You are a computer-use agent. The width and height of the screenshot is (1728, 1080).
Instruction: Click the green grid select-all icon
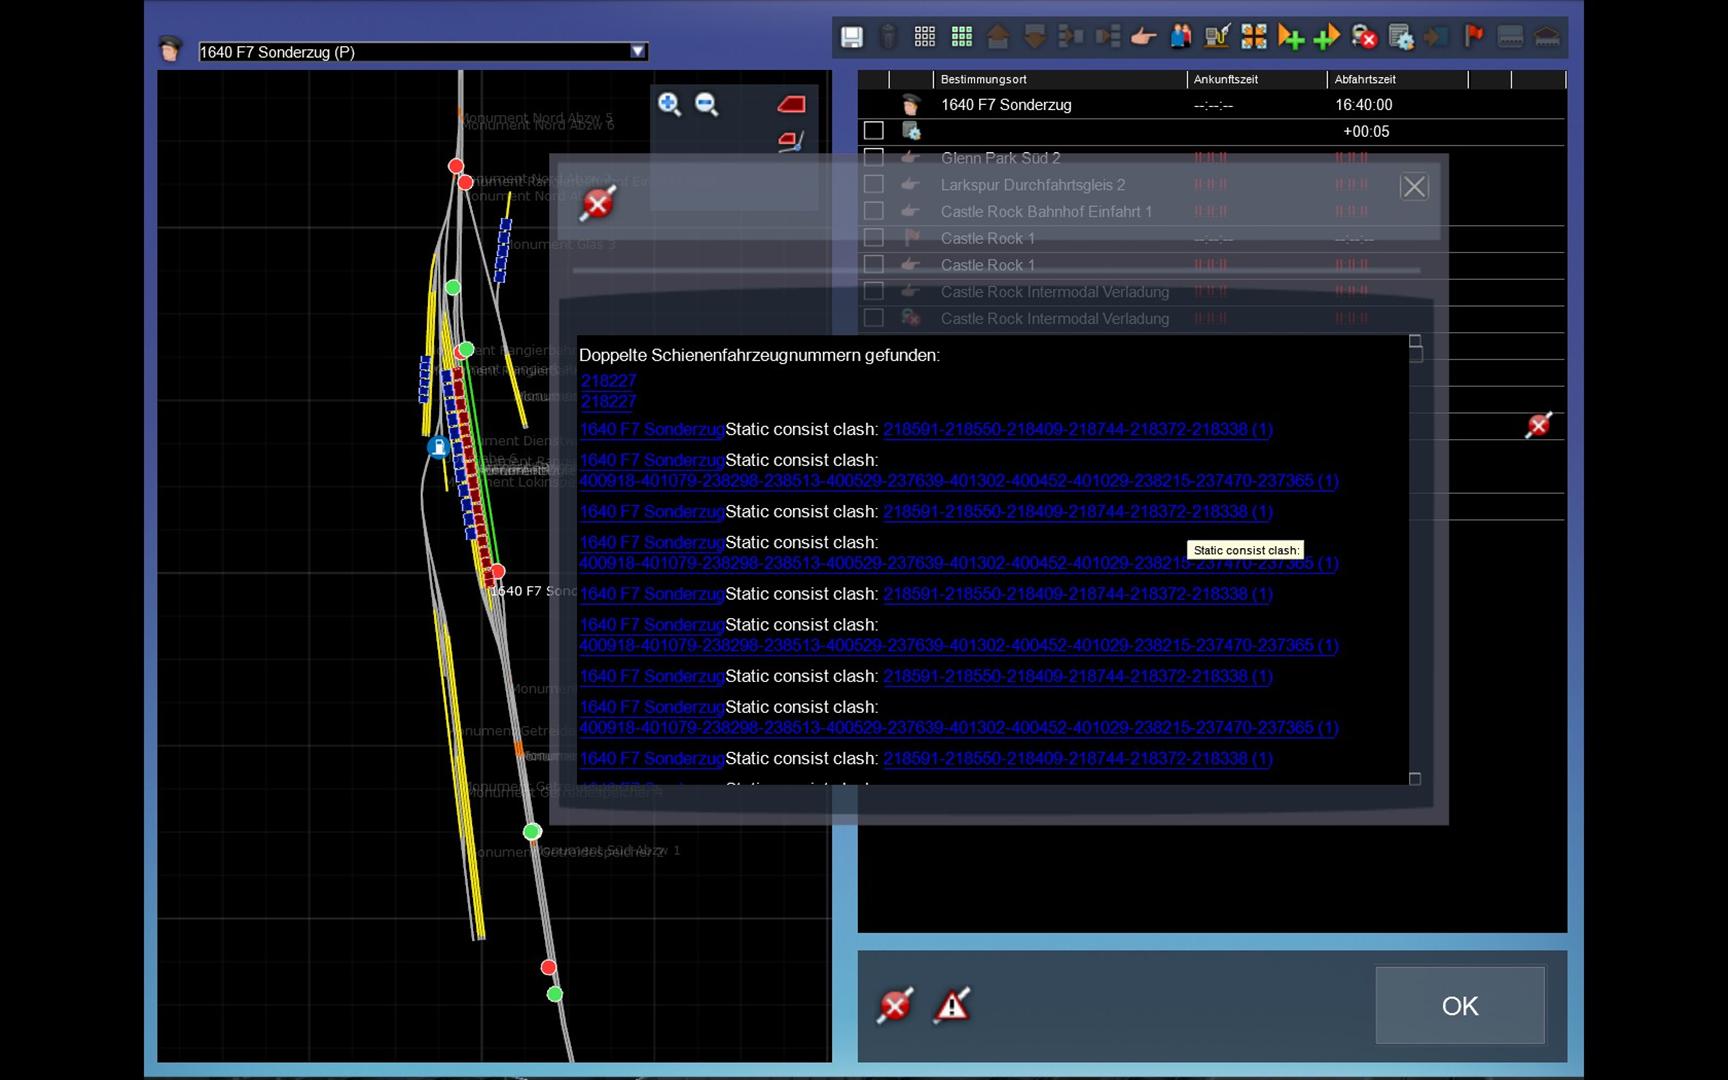962,38
